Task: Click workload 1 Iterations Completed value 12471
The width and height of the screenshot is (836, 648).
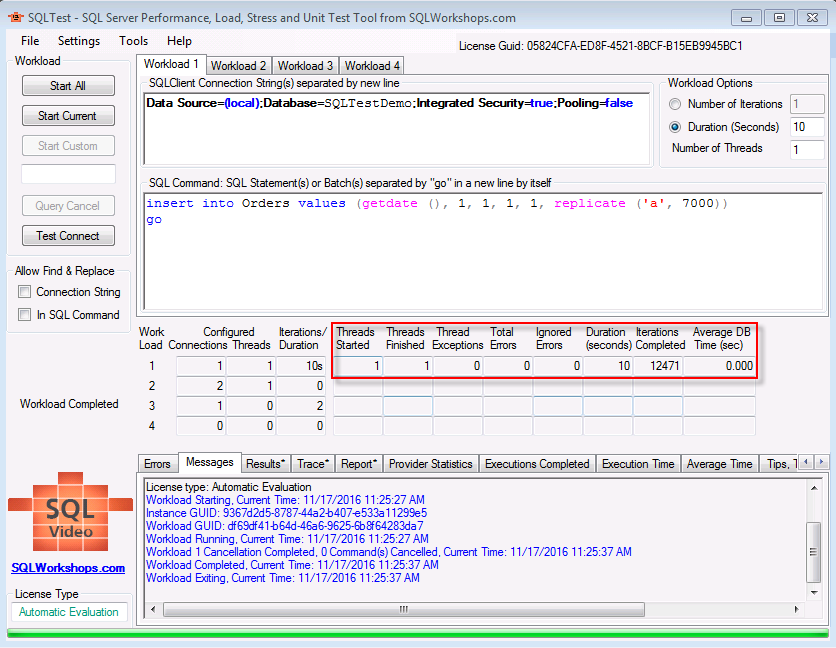Action: [658, 366]
